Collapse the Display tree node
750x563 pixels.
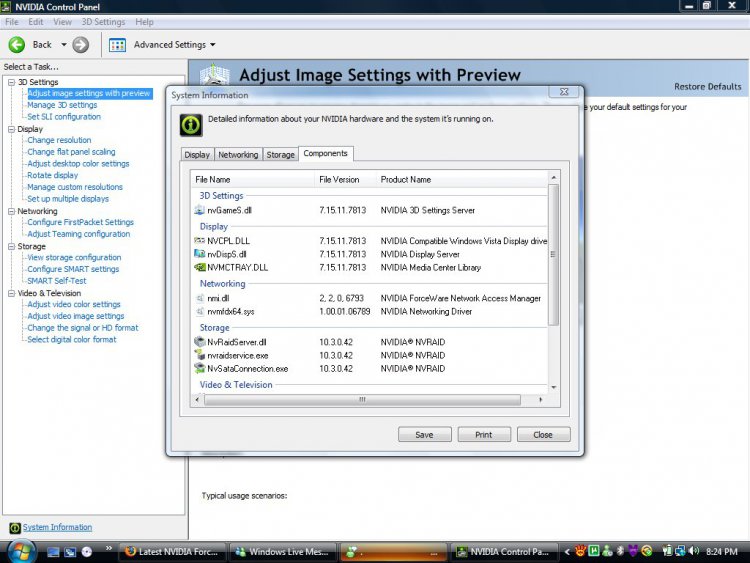point(11,129)
